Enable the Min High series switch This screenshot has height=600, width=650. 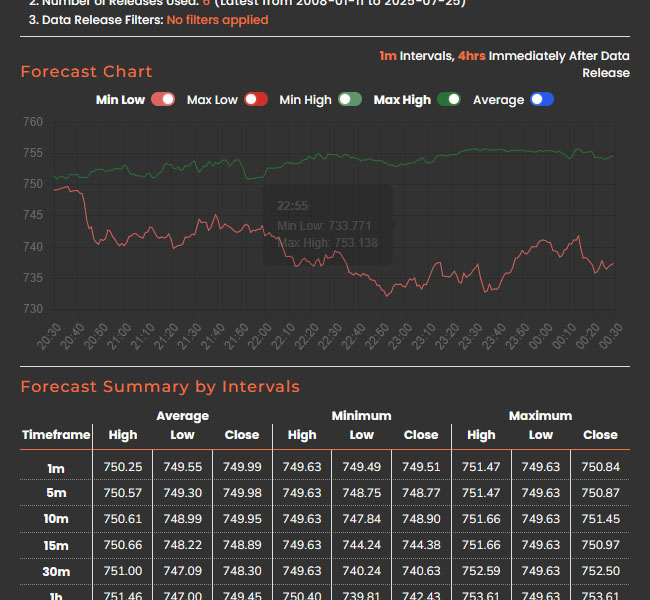349,100
